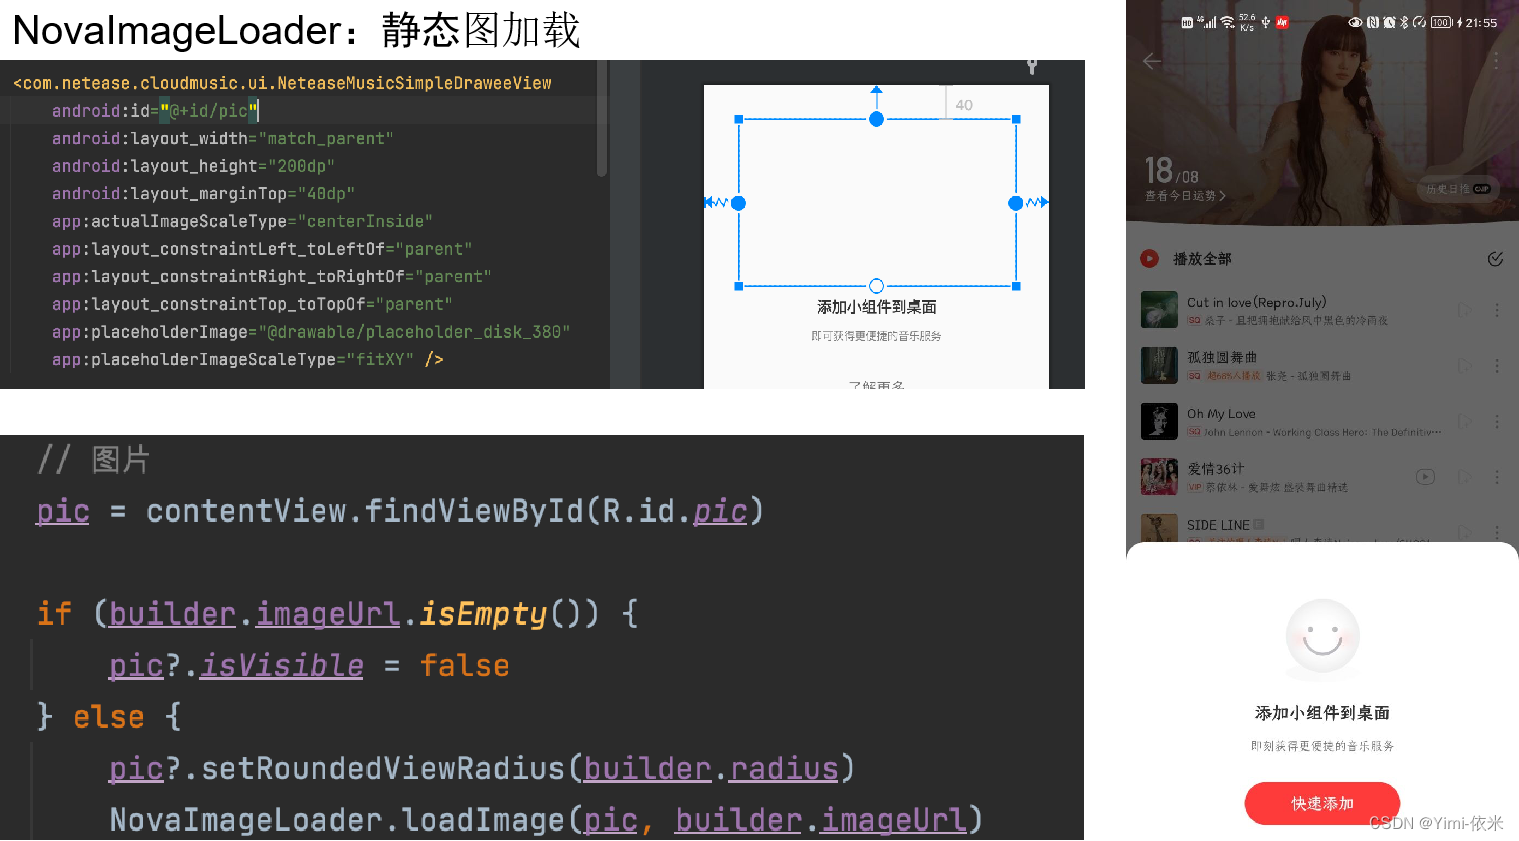The image size is (1519, 841).
Task: Select the Cut in love album cover
Action: (1159, 309)
